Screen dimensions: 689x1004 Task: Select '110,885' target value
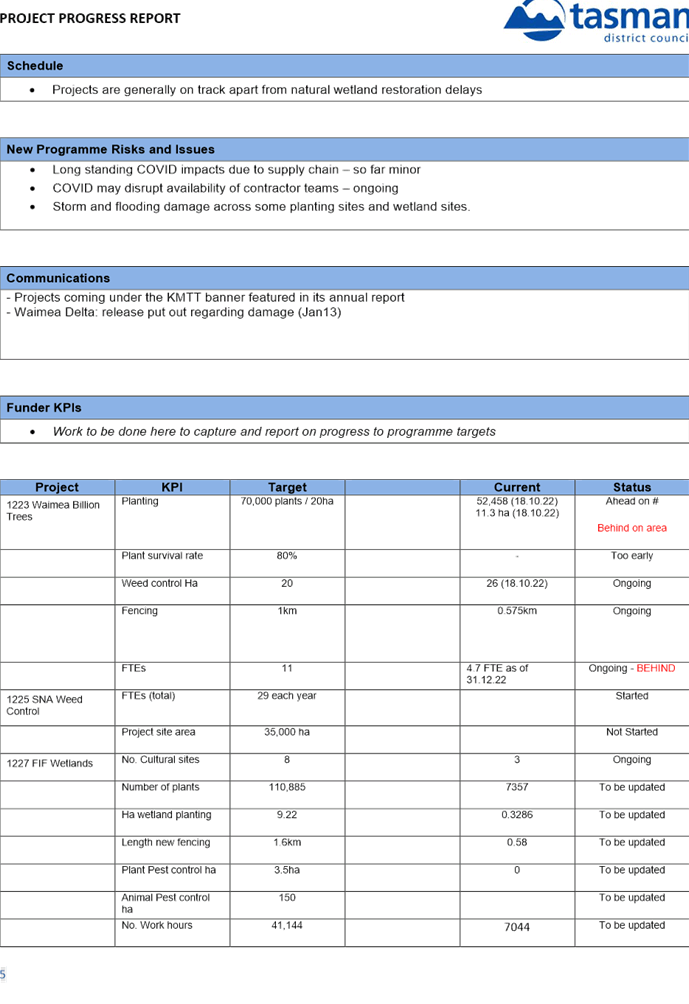287,787
